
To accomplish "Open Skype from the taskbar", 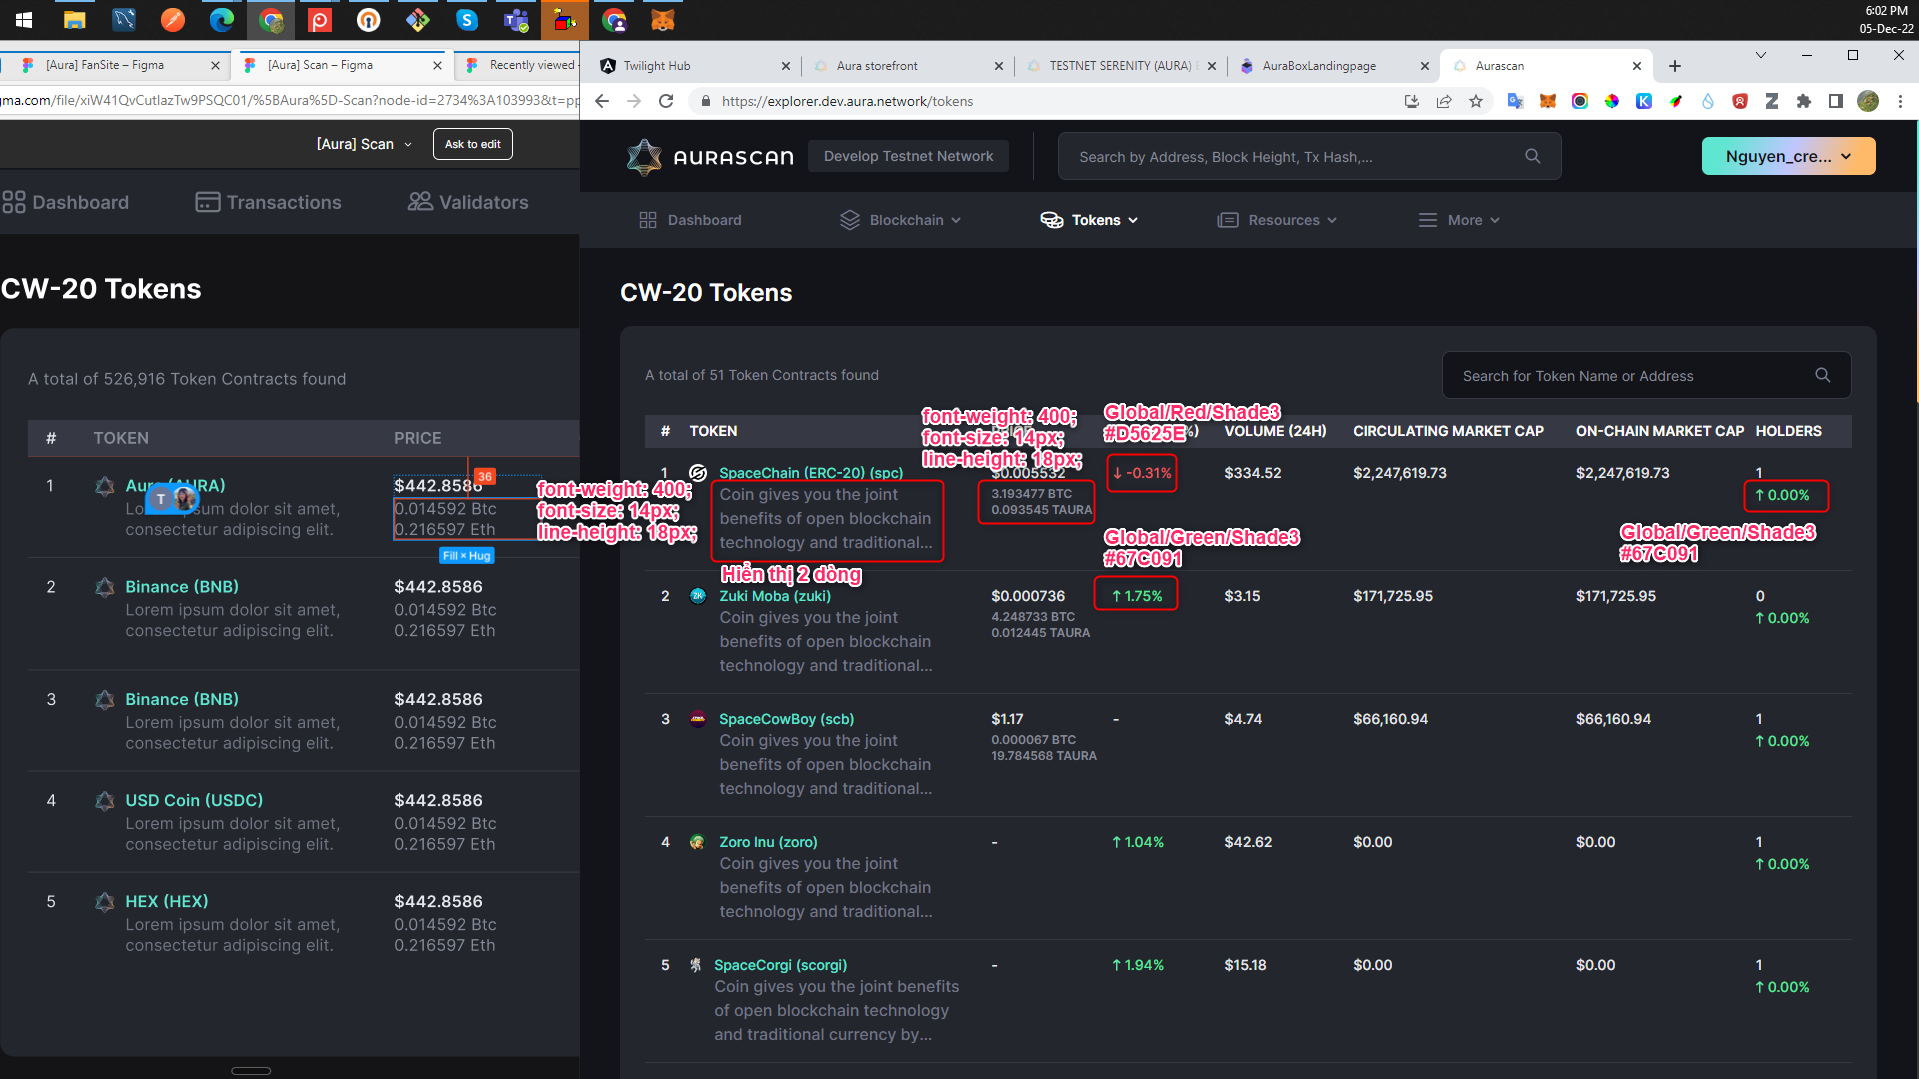I will [467, 20].
